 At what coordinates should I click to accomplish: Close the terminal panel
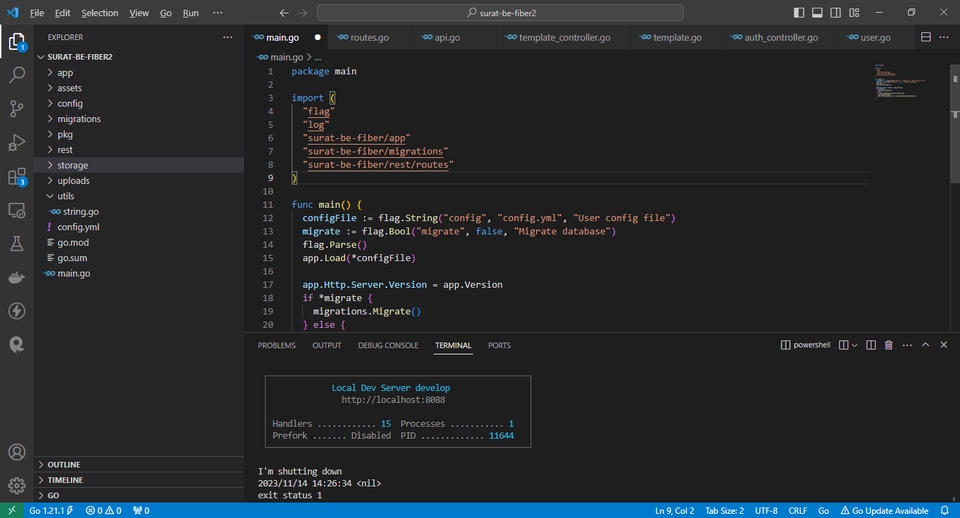(943, 345)
